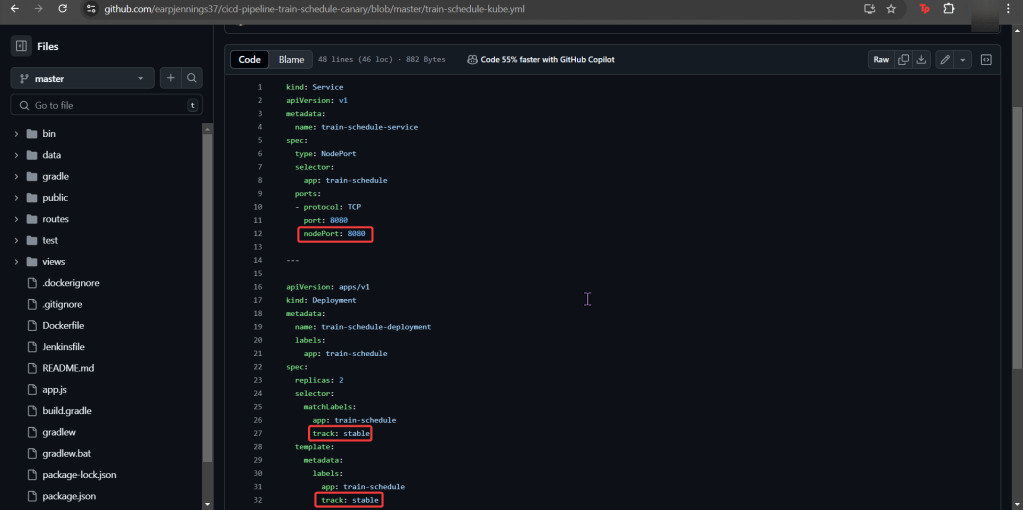Screen dimensions: 1023x510
Task: Click the add file plus icon
Action: pos(170,78)
